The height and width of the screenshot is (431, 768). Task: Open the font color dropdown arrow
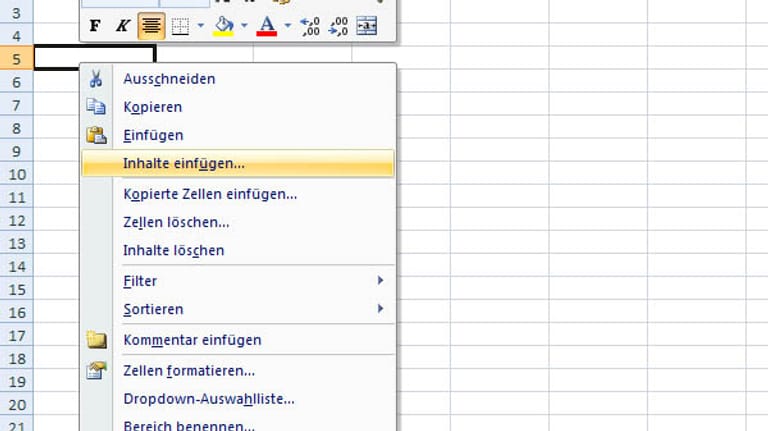click(x=288, y=25)
